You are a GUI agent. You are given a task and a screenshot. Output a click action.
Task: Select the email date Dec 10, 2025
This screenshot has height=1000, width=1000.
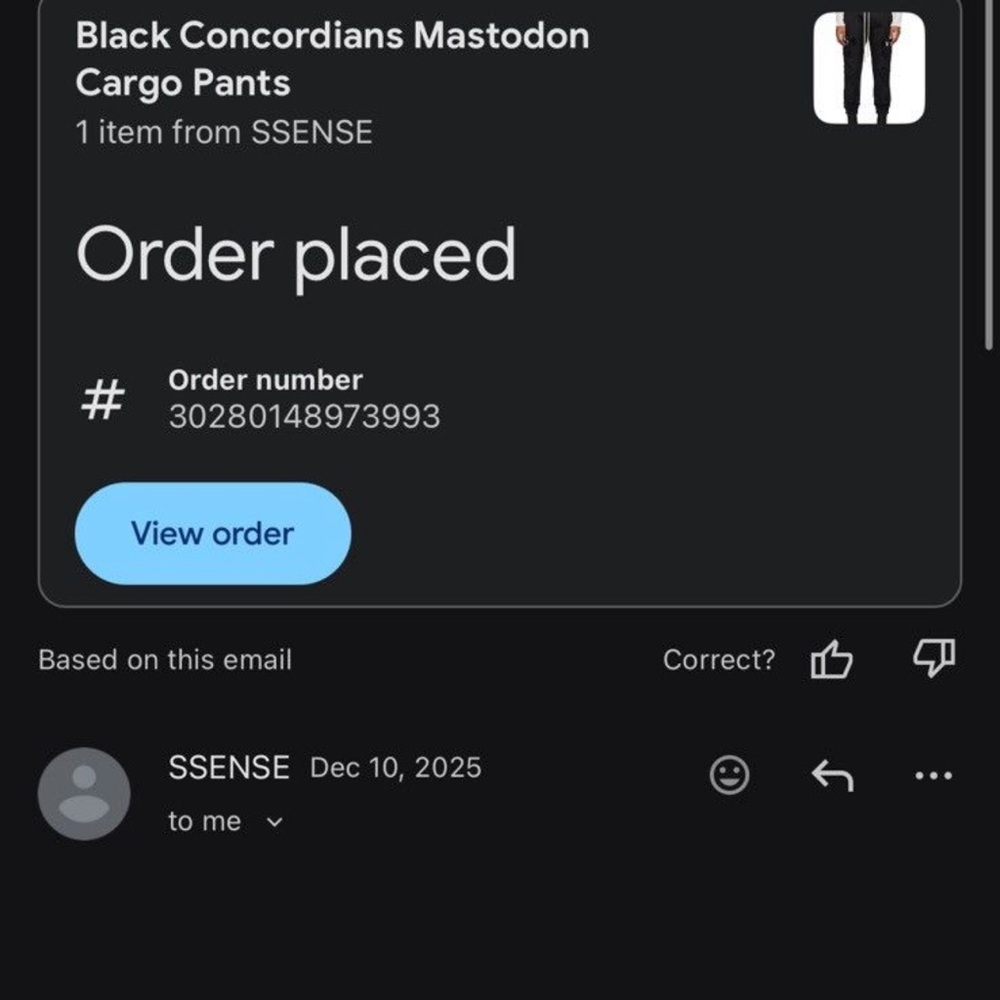[x=395, y=768]
